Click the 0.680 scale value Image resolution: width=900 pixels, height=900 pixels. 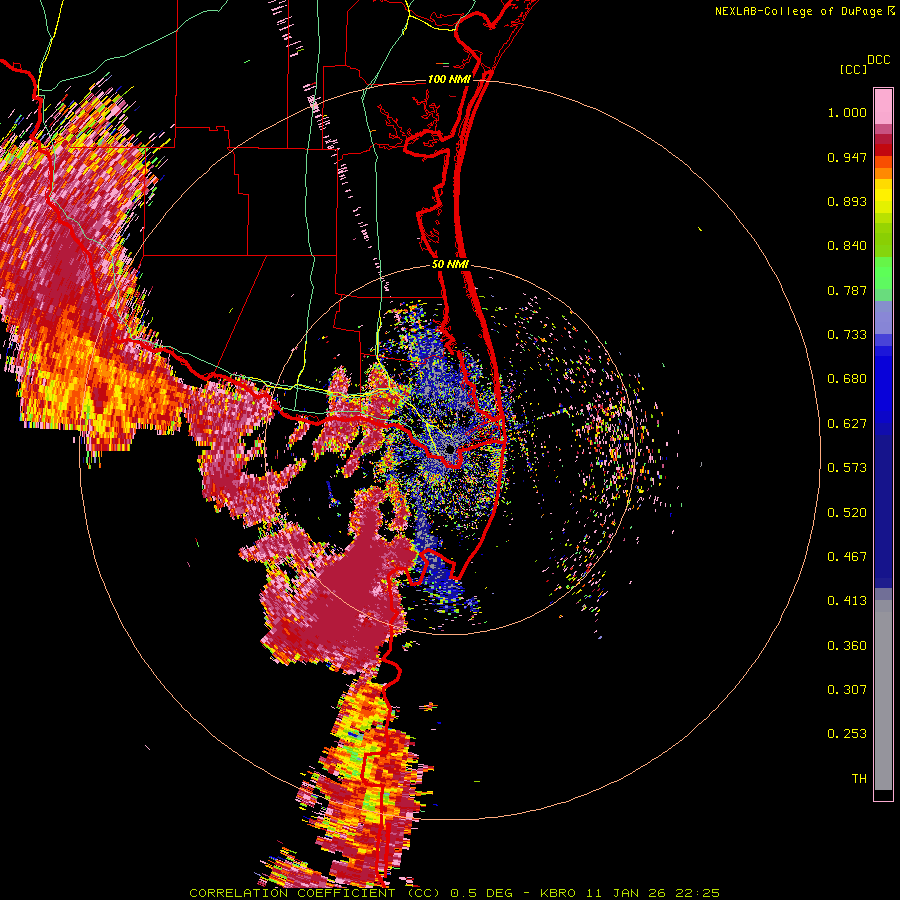point(847,379)
